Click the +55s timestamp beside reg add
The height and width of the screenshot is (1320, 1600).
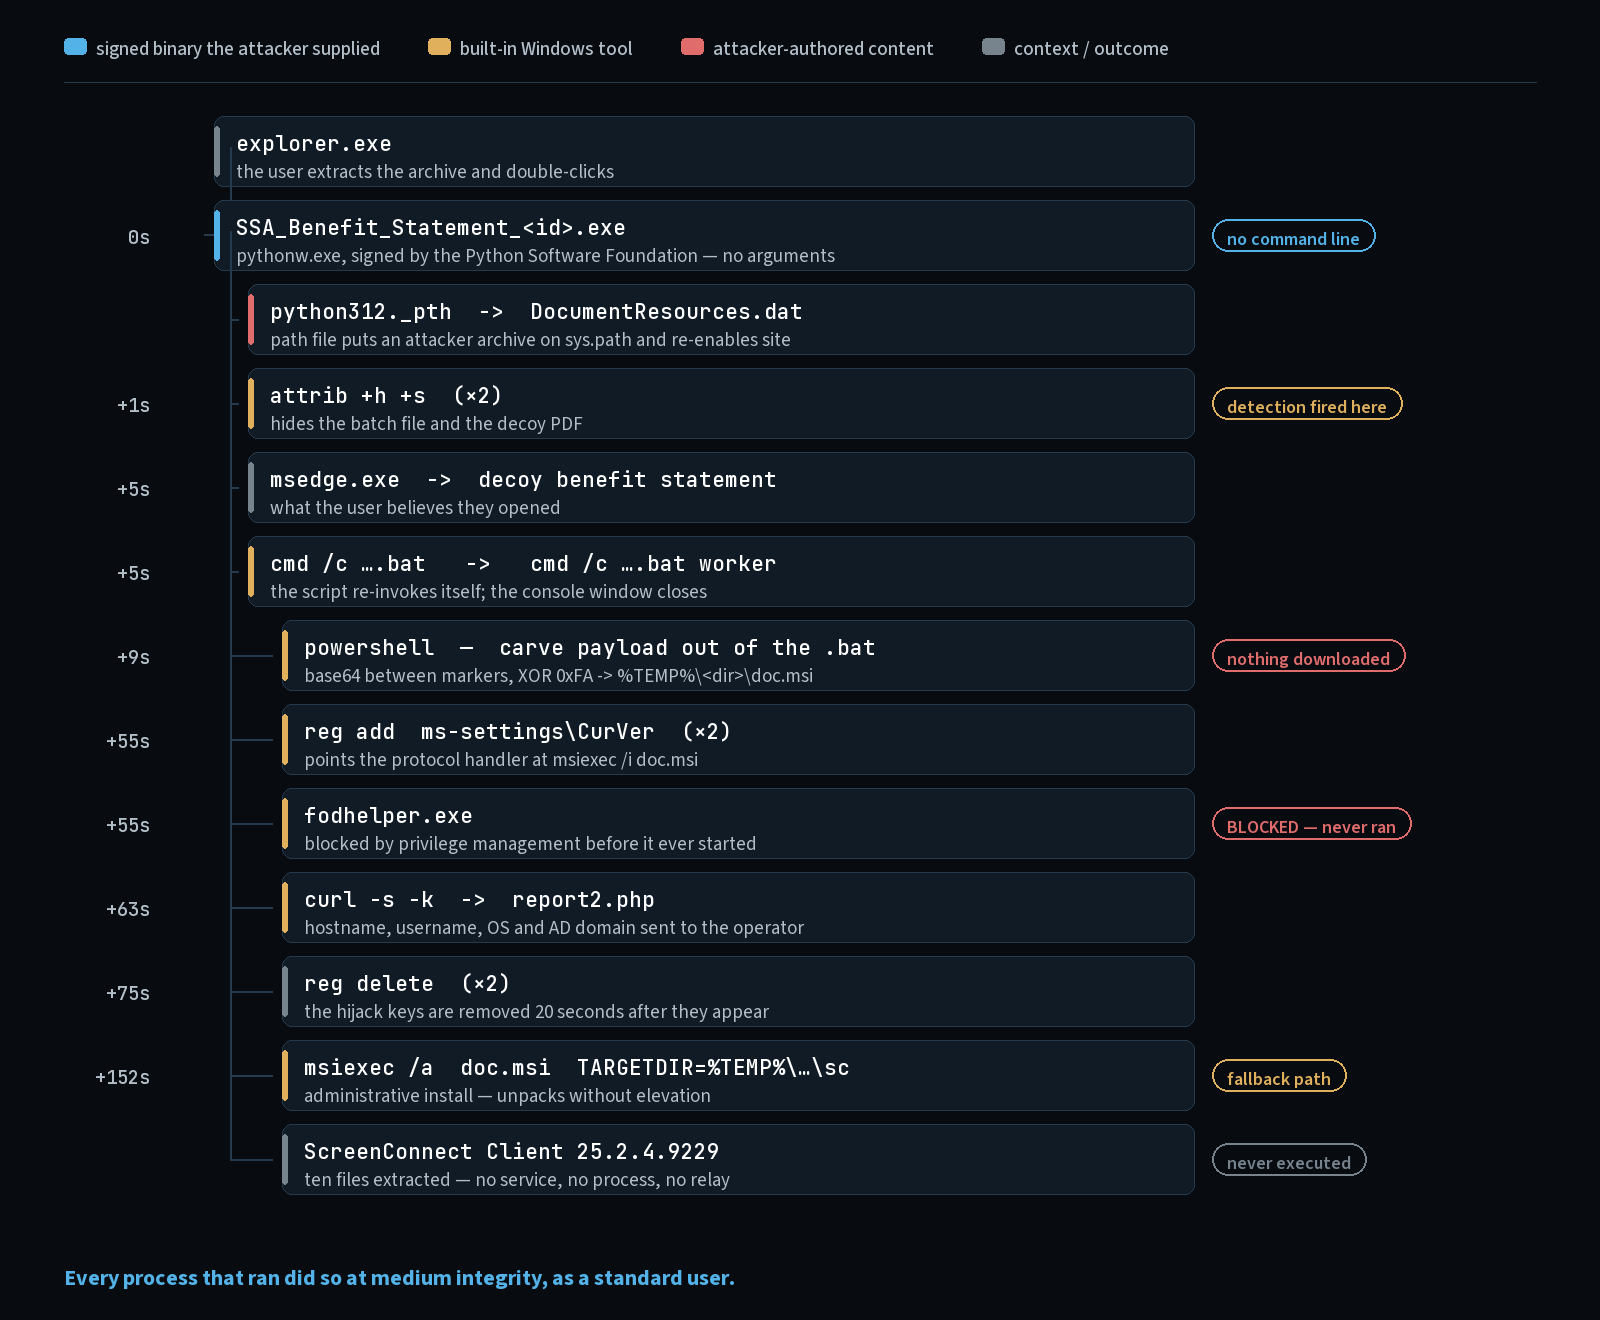[x=128, y=741]
